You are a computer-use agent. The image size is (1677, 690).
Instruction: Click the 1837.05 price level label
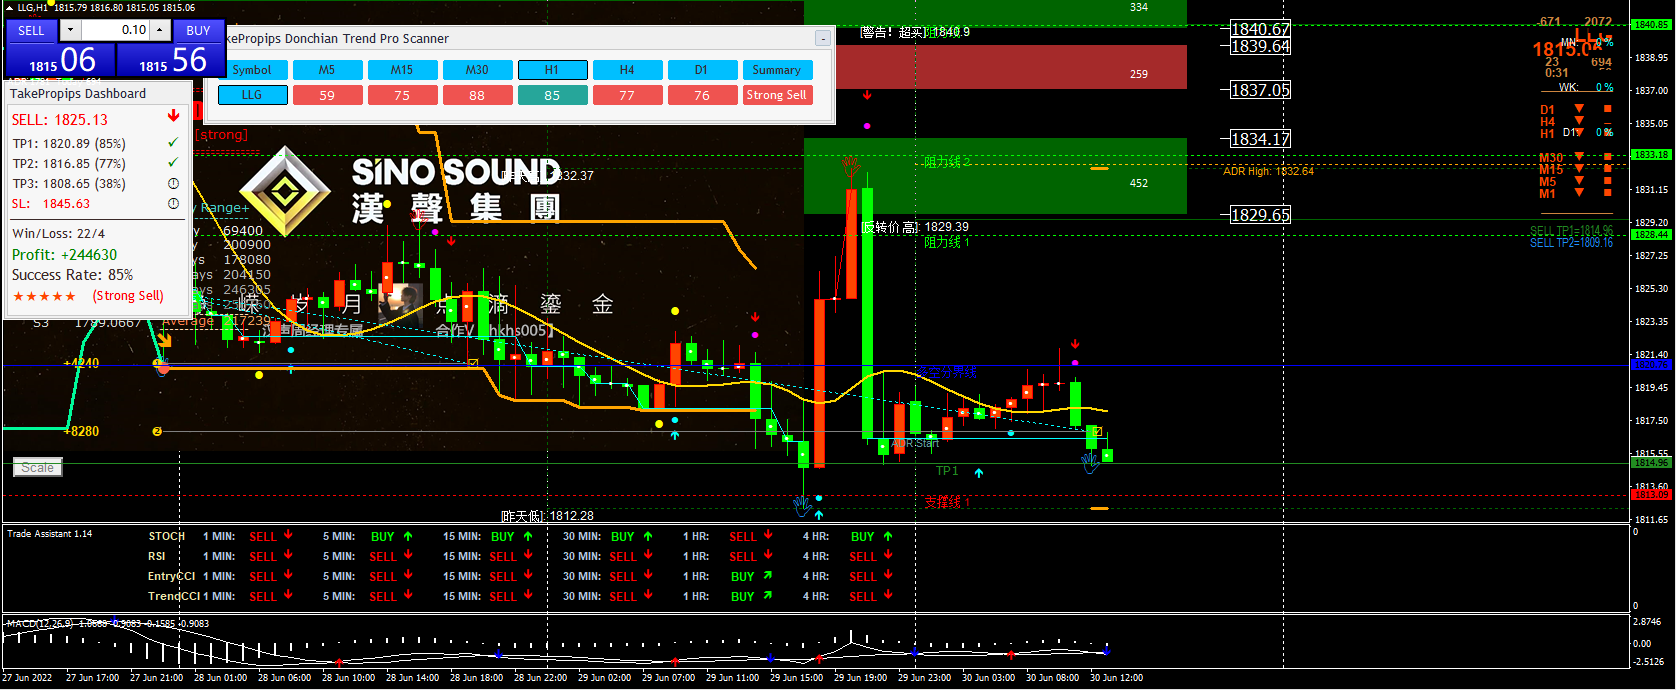(x=1260, y=90)
